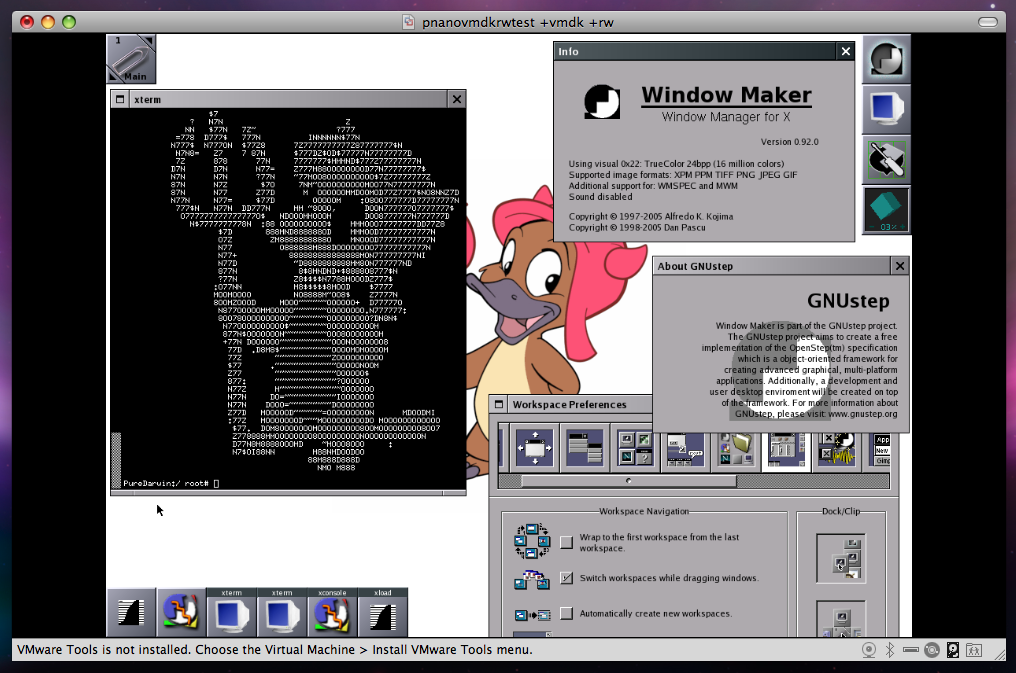Click right trough of preferences icon scrollbar

click(x=813, y=481)
